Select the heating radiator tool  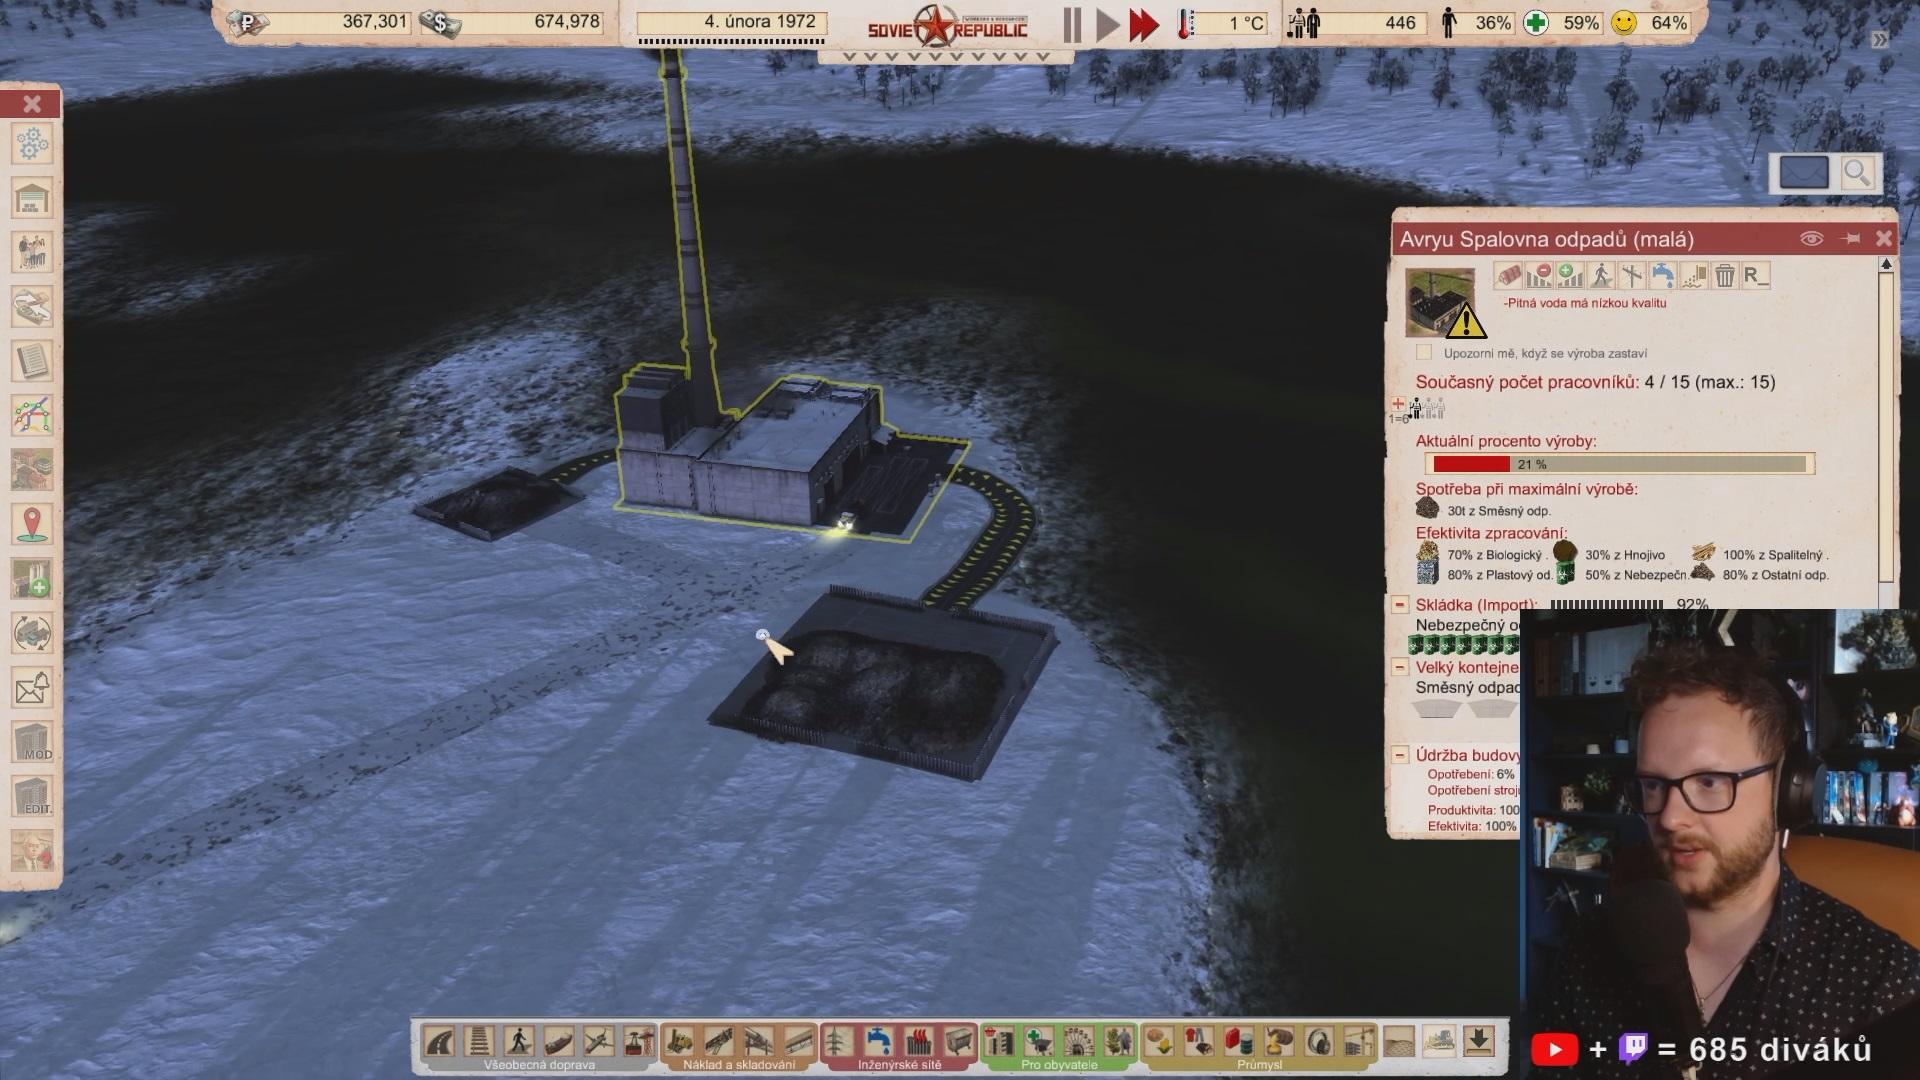918,1042
